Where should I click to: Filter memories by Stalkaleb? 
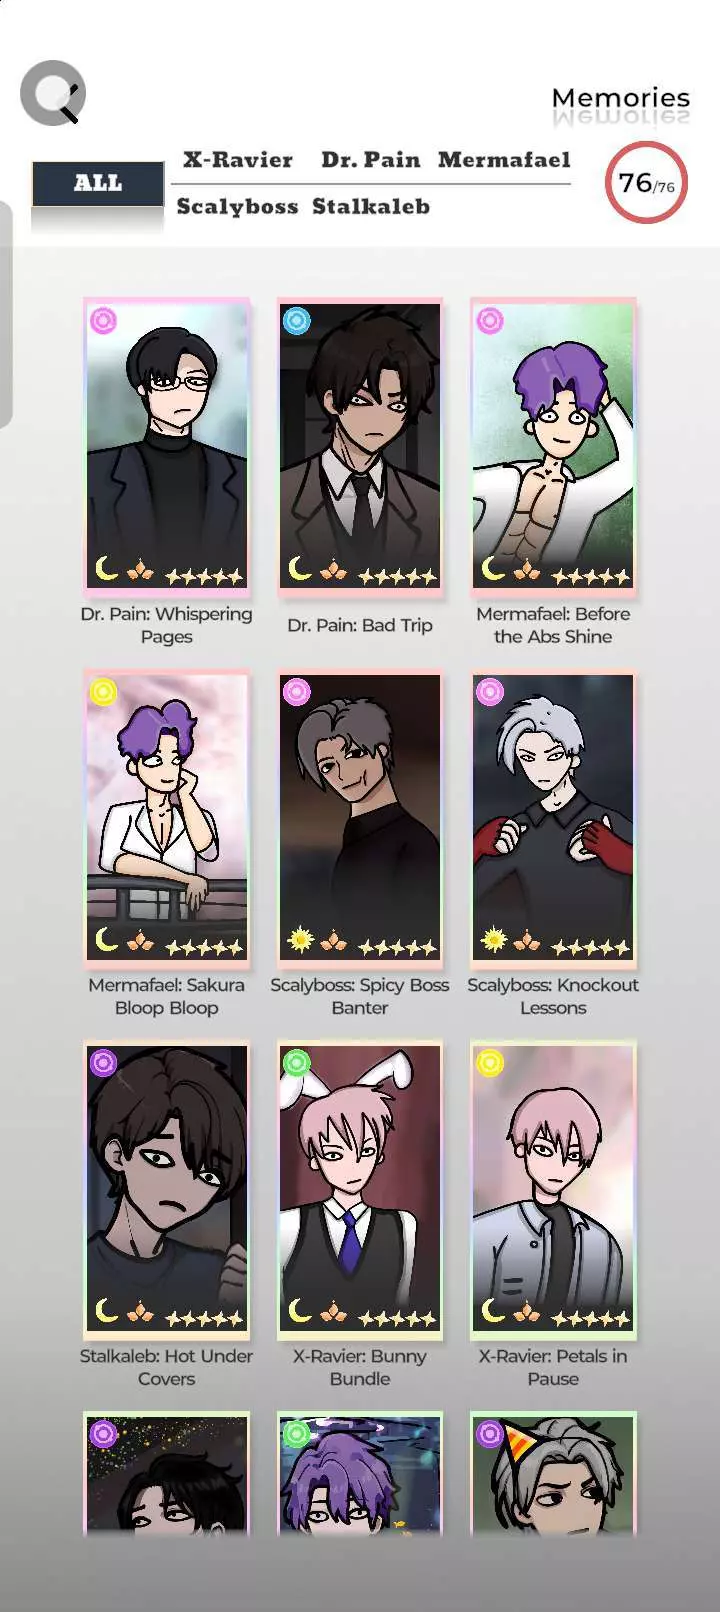tap(371, 207)
